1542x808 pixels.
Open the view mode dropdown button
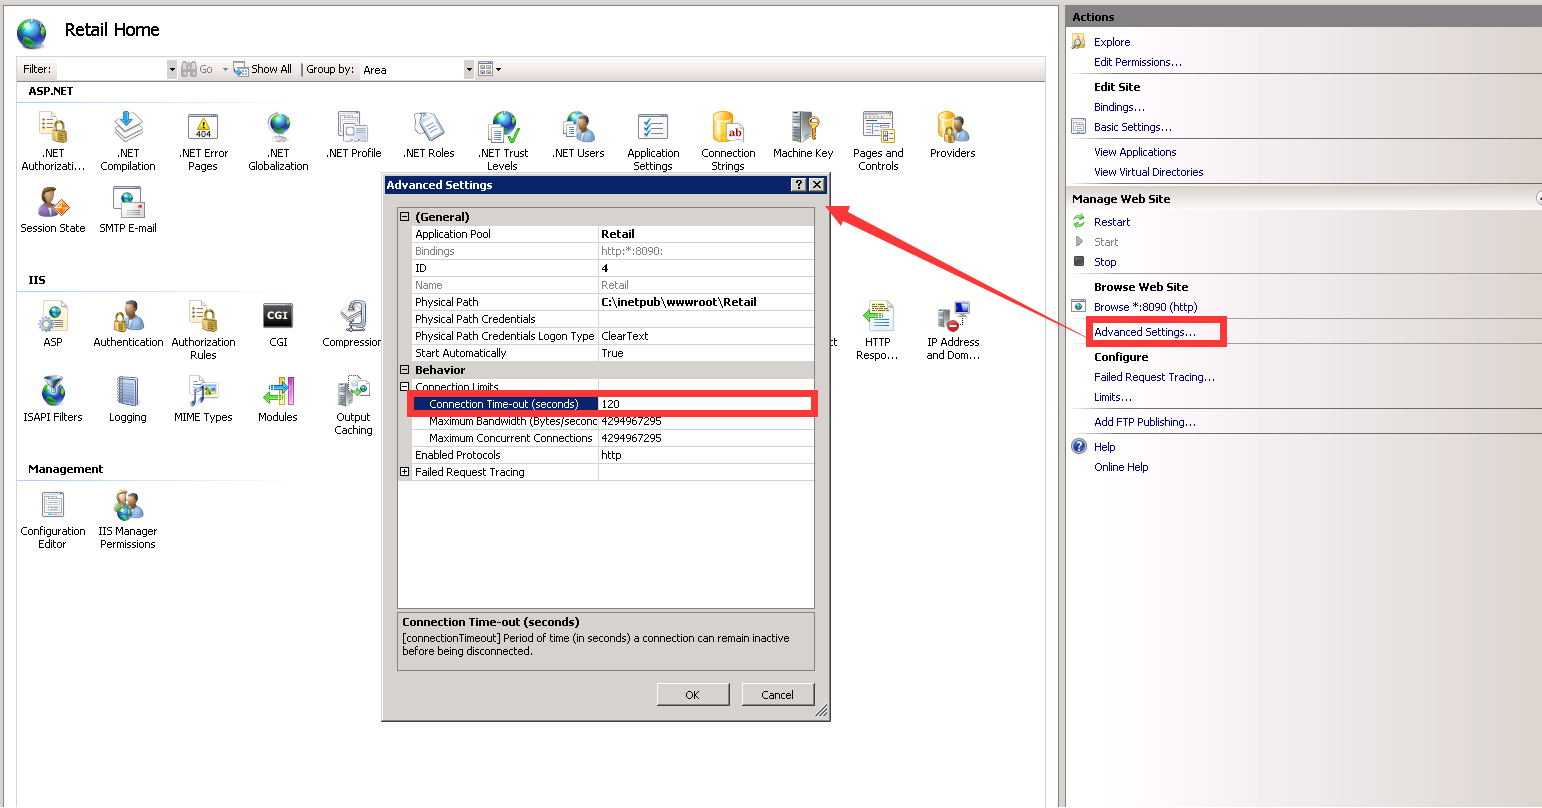coord(489,69)
